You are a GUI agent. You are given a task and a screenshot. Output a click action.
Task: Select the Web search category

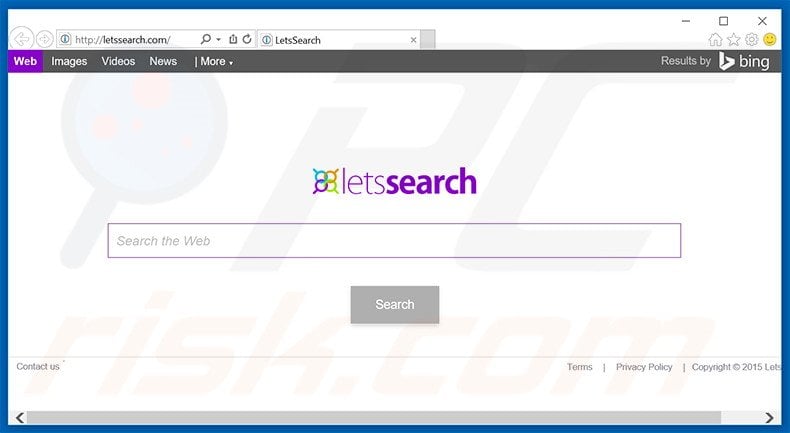tap(25, 61)
